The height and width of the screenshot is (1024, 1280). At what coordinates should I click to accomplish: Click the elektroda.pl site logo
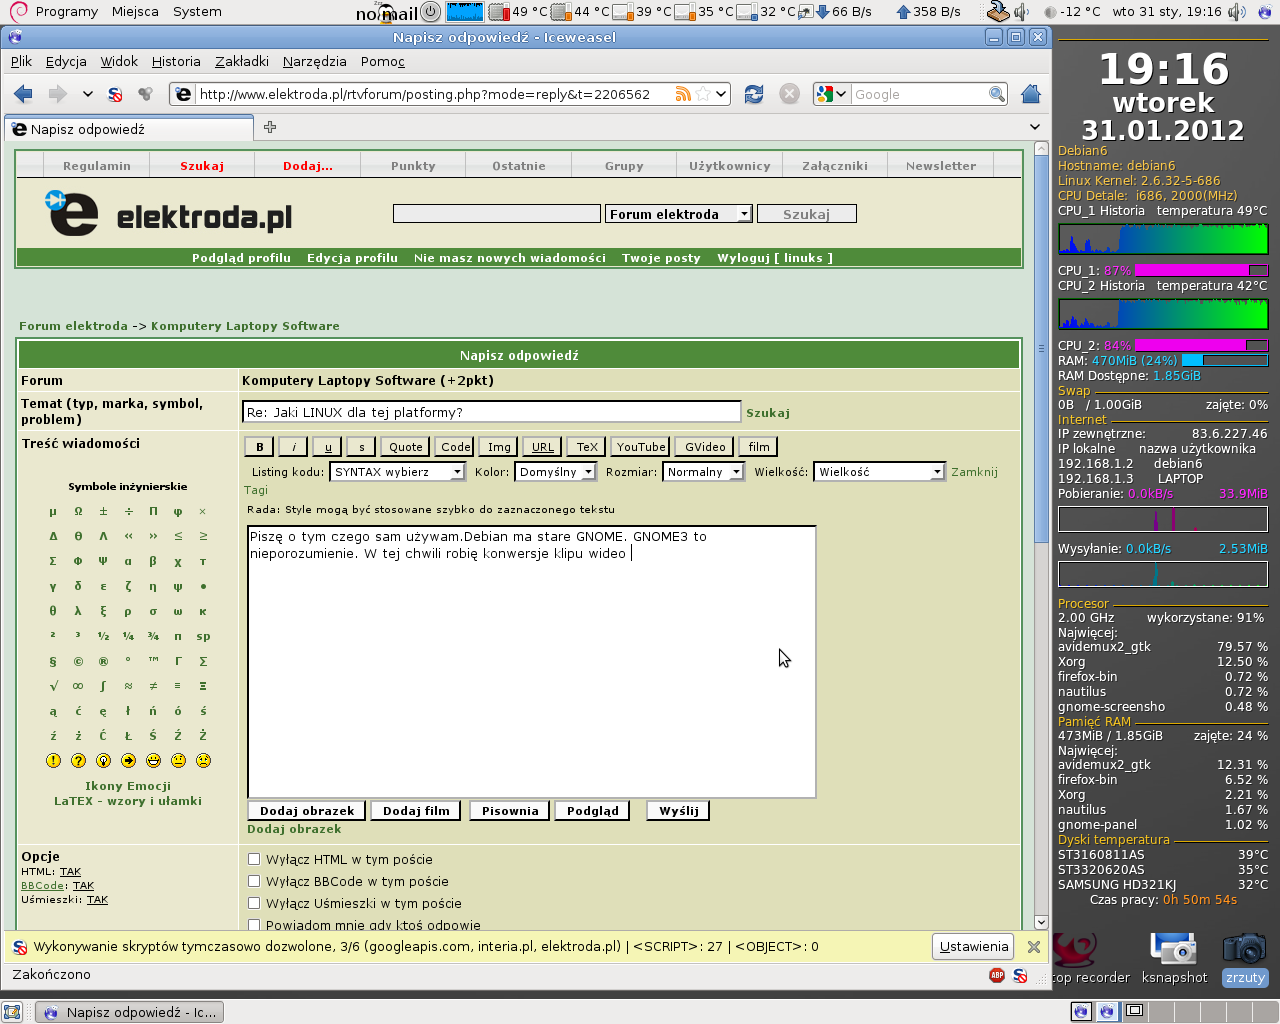tap(169, 213)
